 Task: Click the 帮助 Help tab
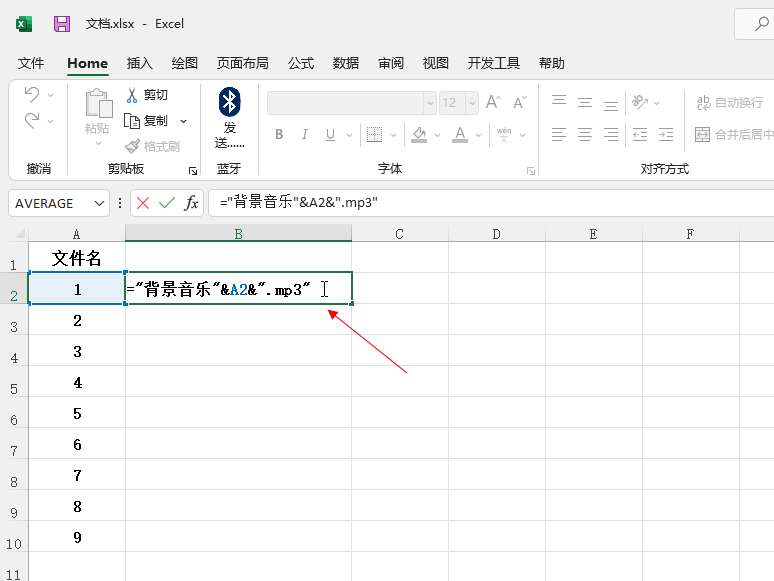pyautogui.click(x=551, y=63)
